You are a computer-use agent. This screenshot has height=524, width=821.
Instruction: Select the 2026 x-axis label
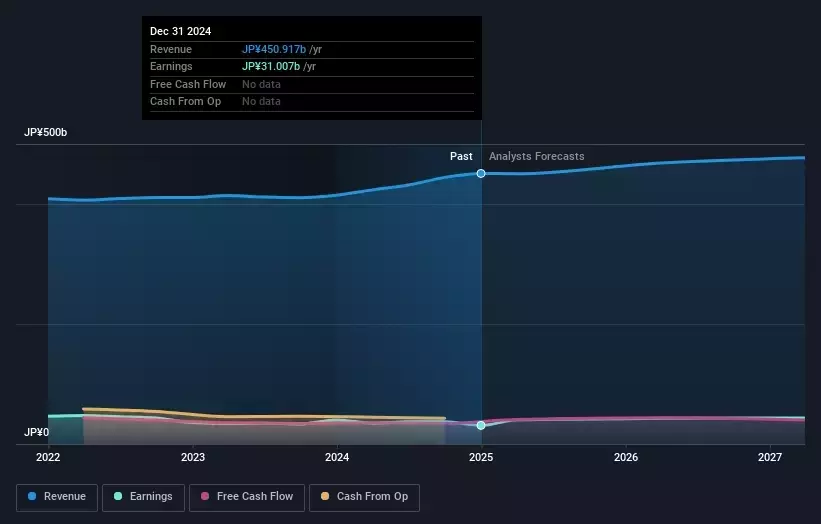[x=626, y=458]
